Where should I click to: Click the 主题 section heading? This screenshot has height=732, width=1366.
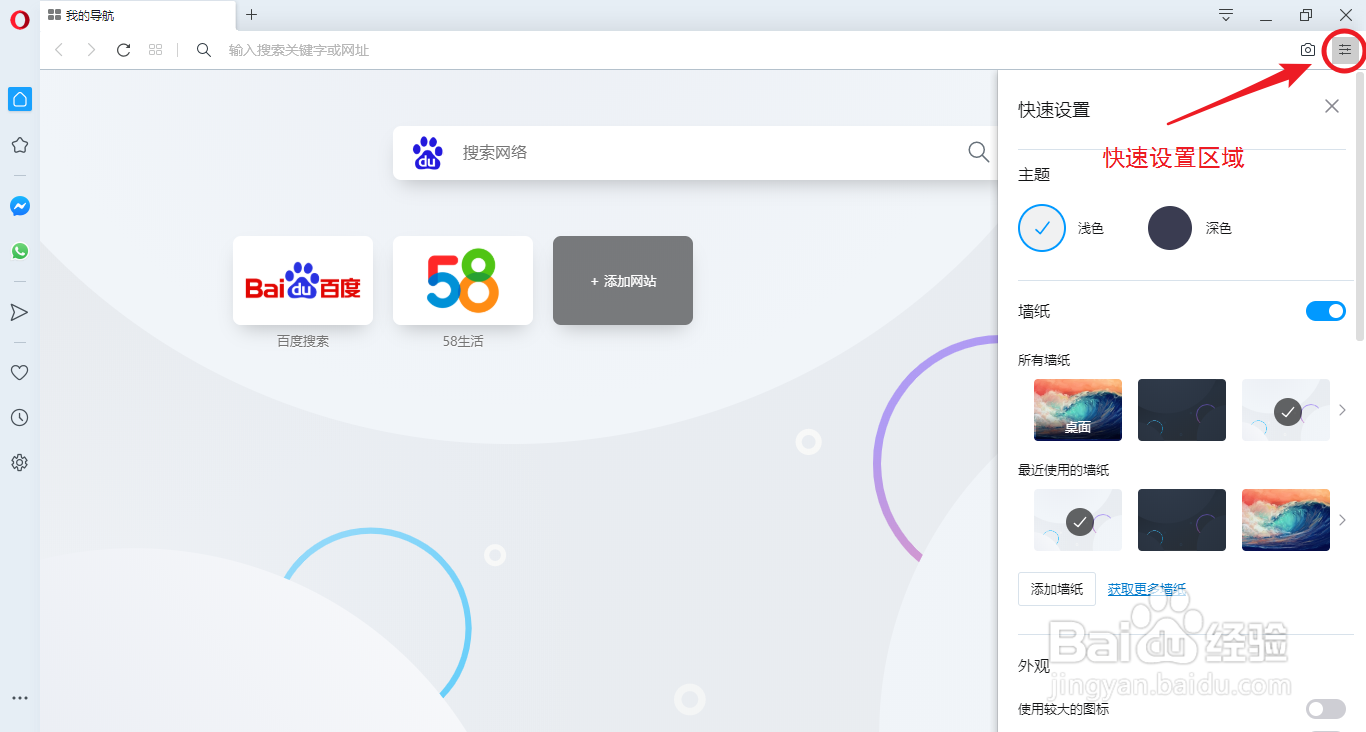point(1034,174)
